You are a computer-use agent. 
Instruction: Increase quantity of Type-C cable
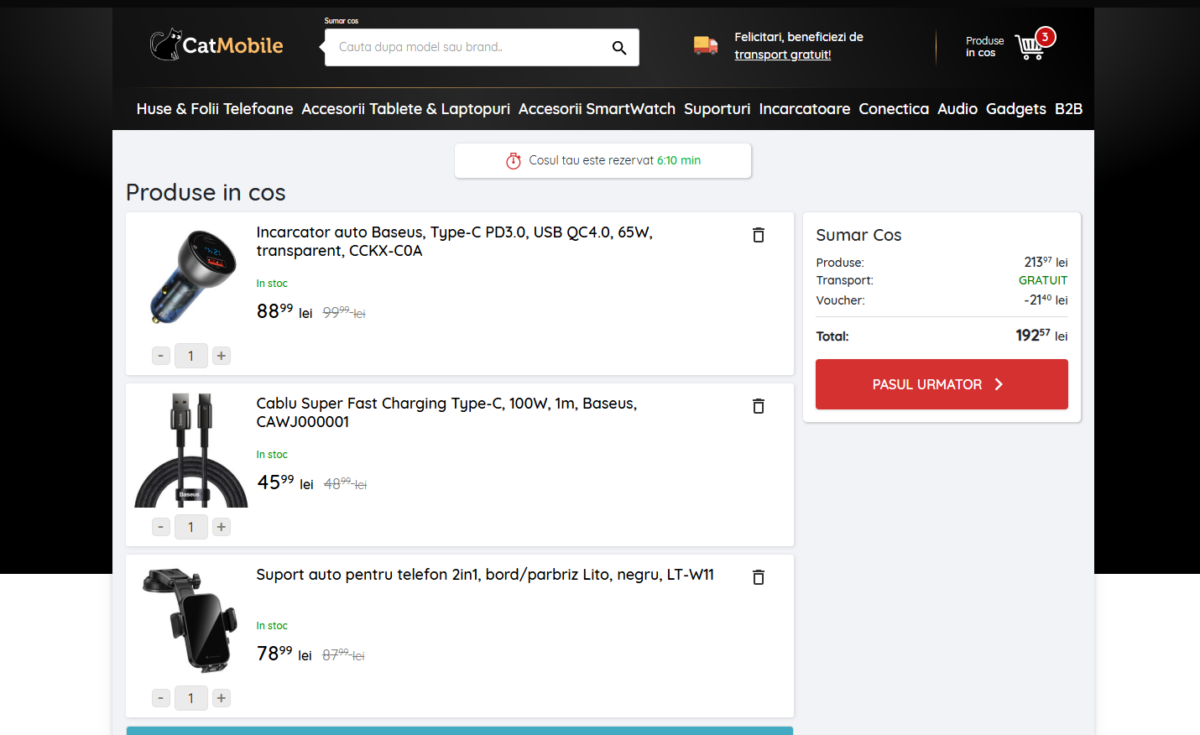tap(221, 527)
